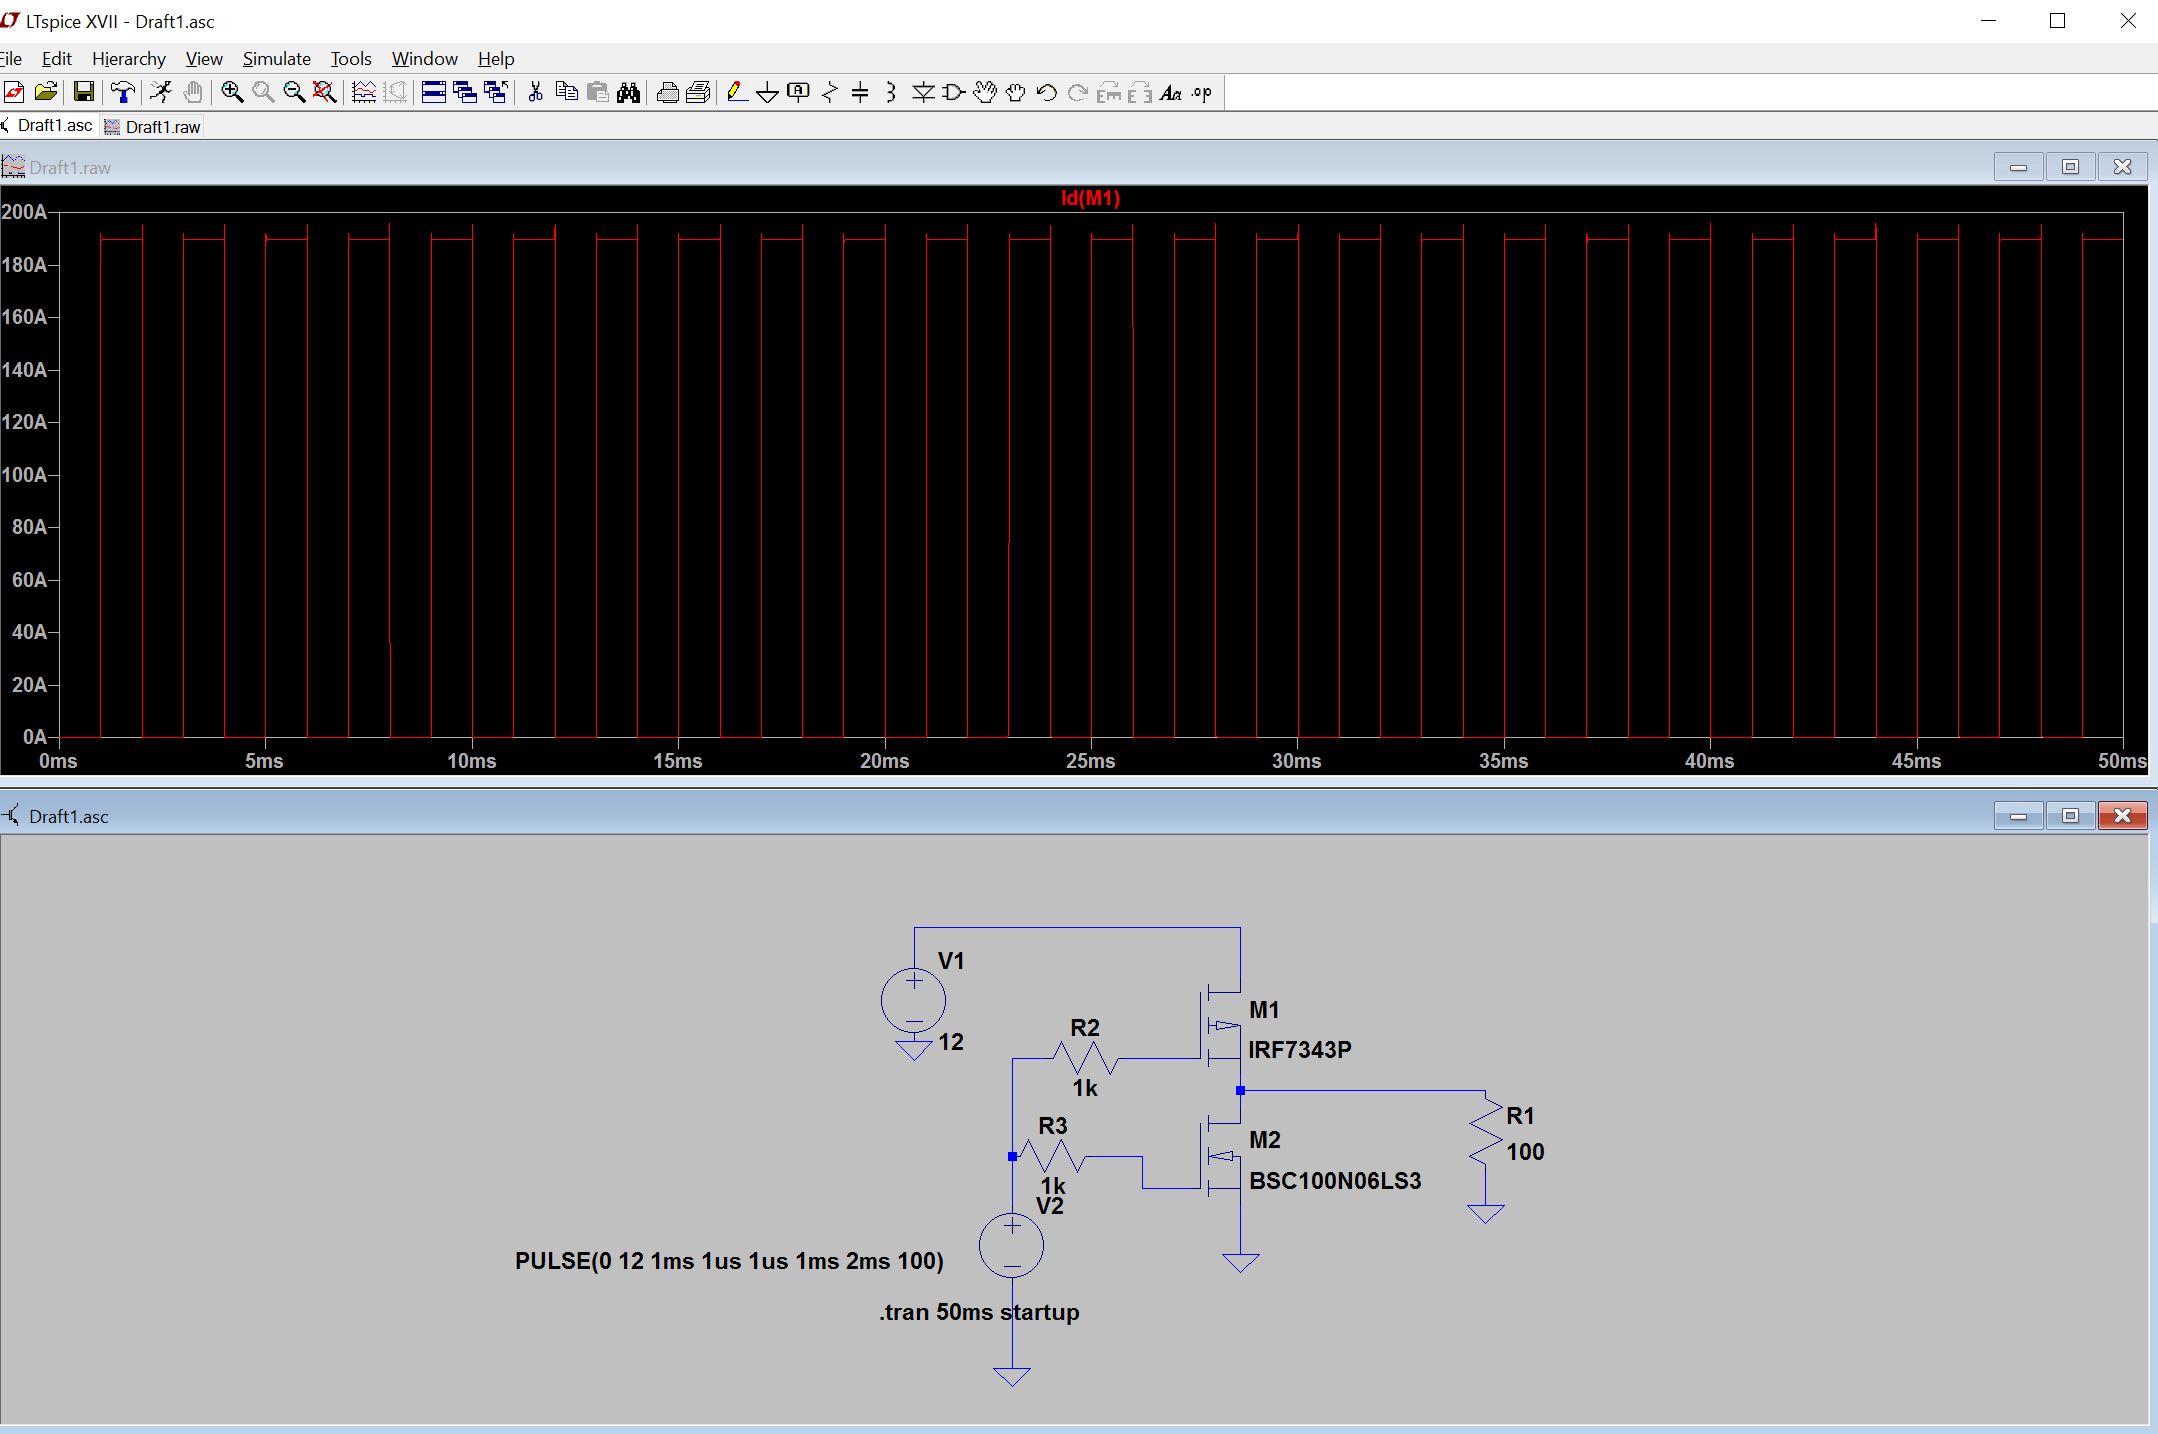
Task: Click the Id(M1) trace label
Action: pyautogui.click(x=1090, y=198)
